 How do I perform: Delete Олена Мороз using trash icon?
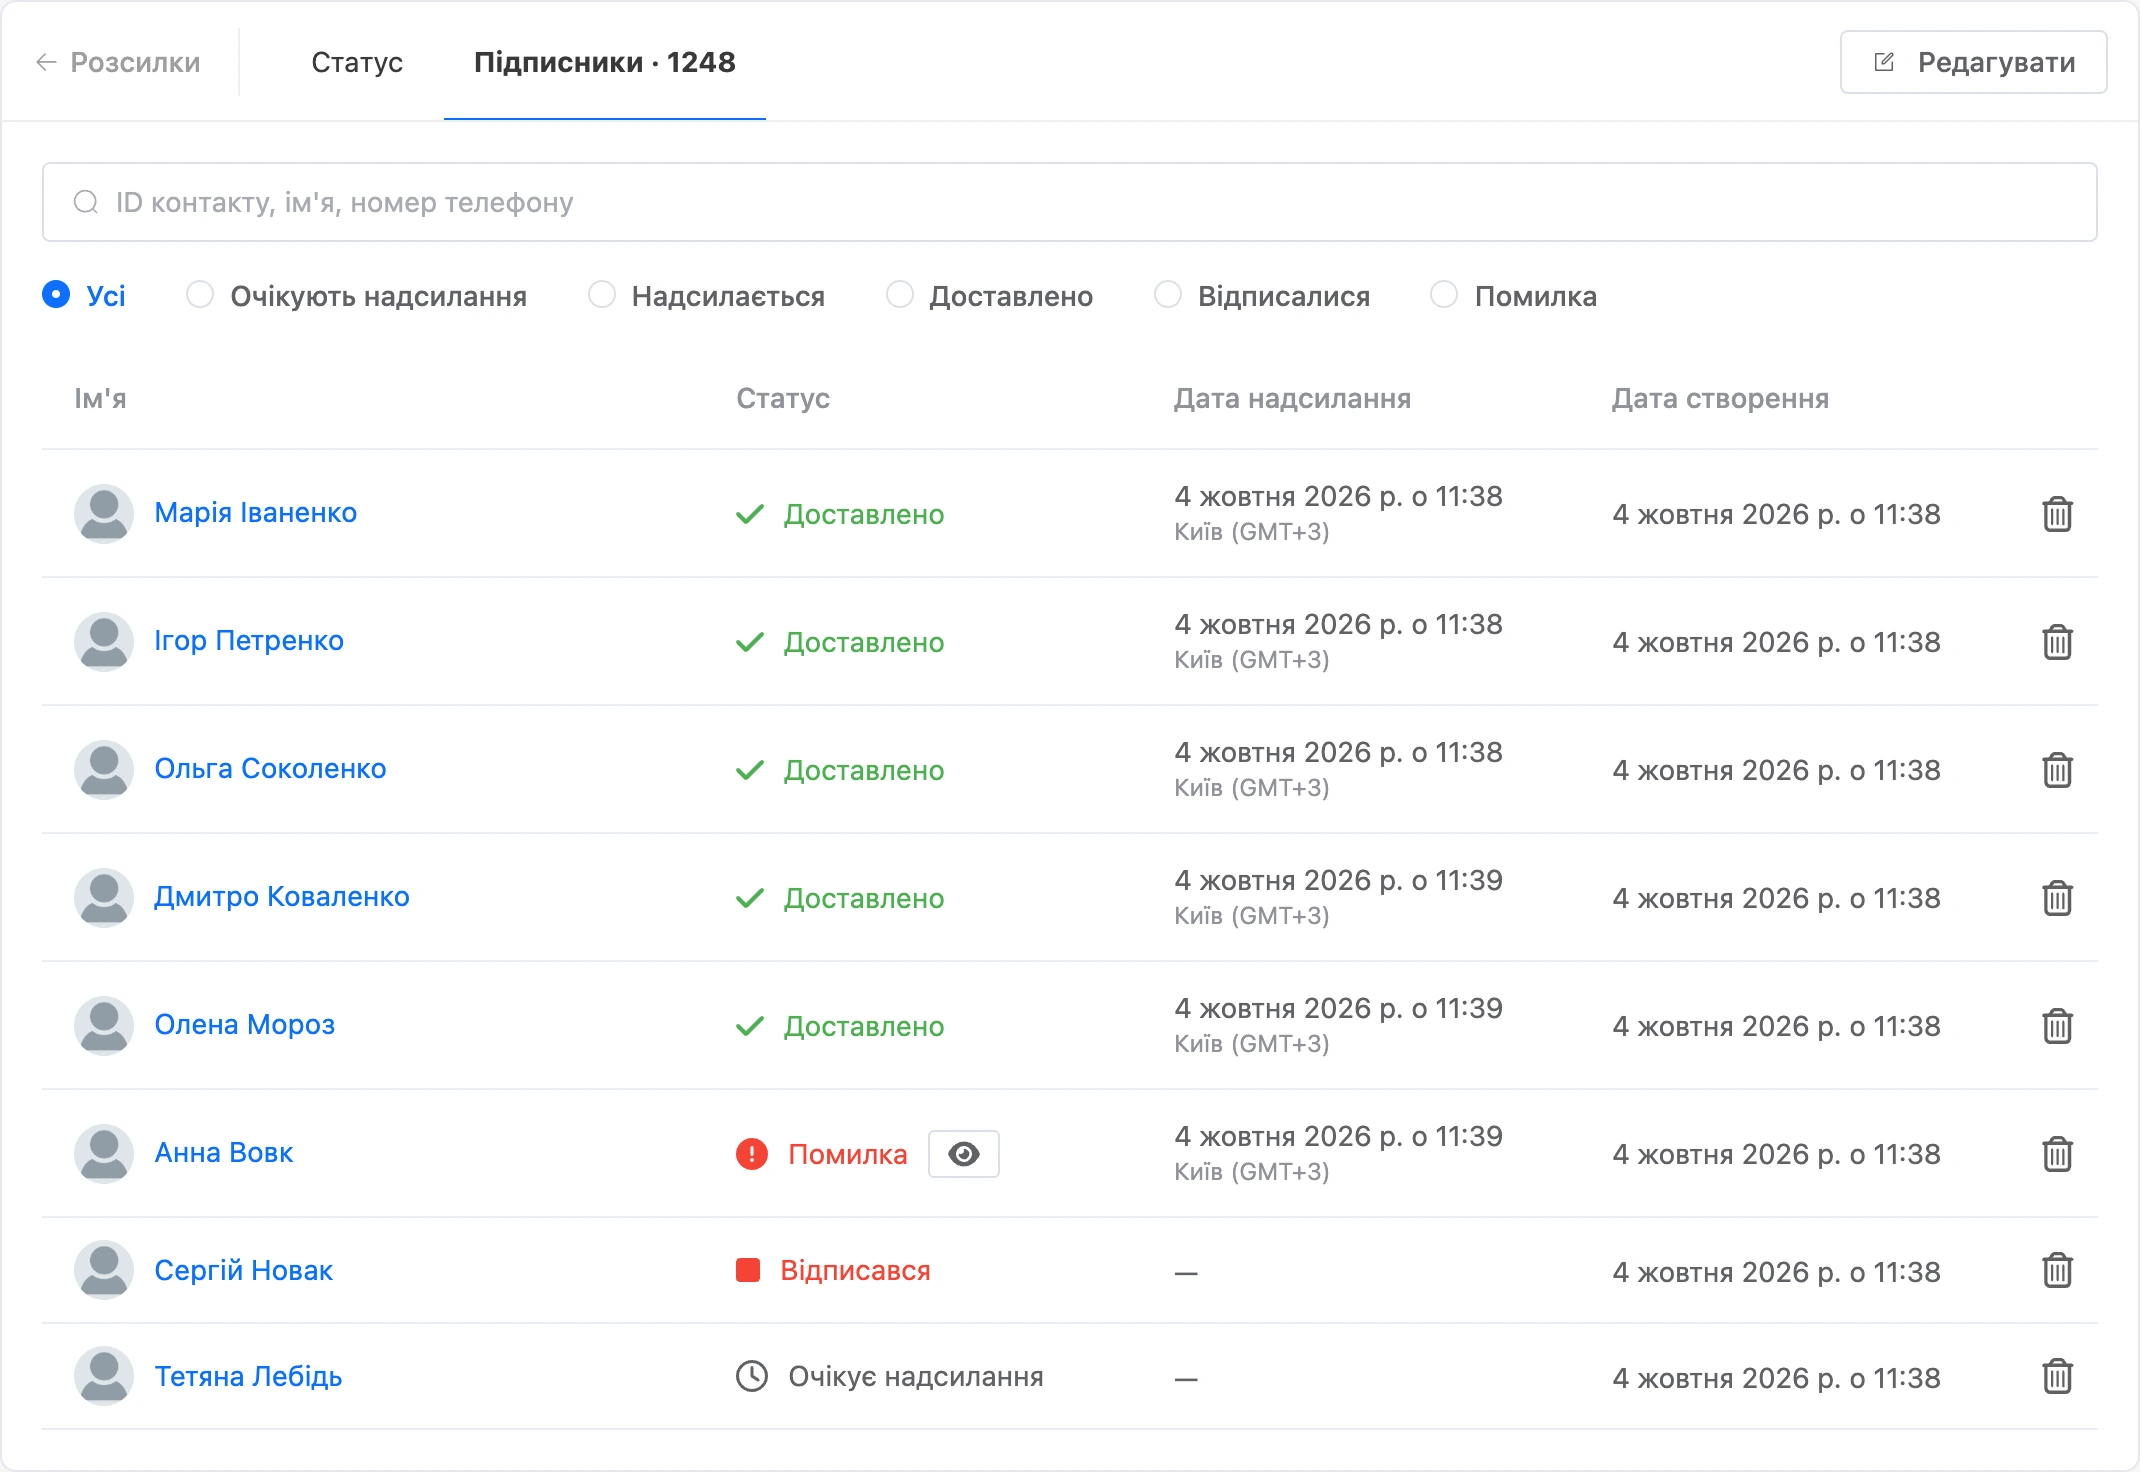pos(2057,1026)
